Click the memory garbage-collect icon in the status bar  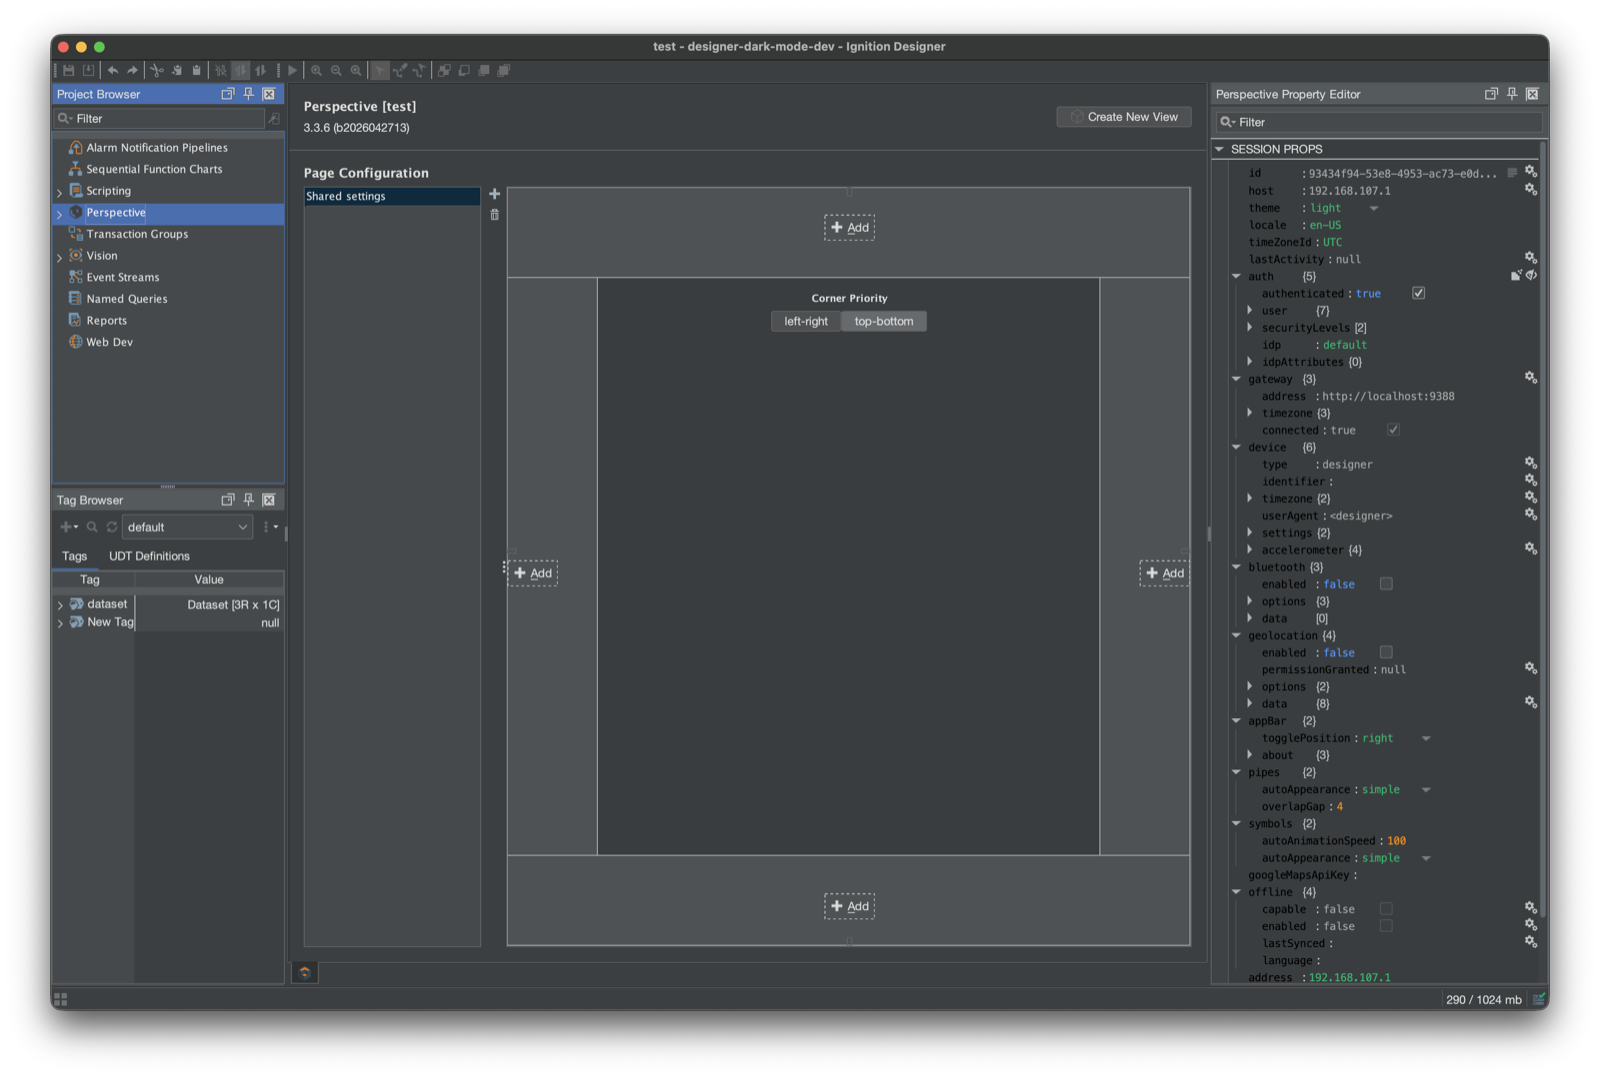coord(1539,999)
